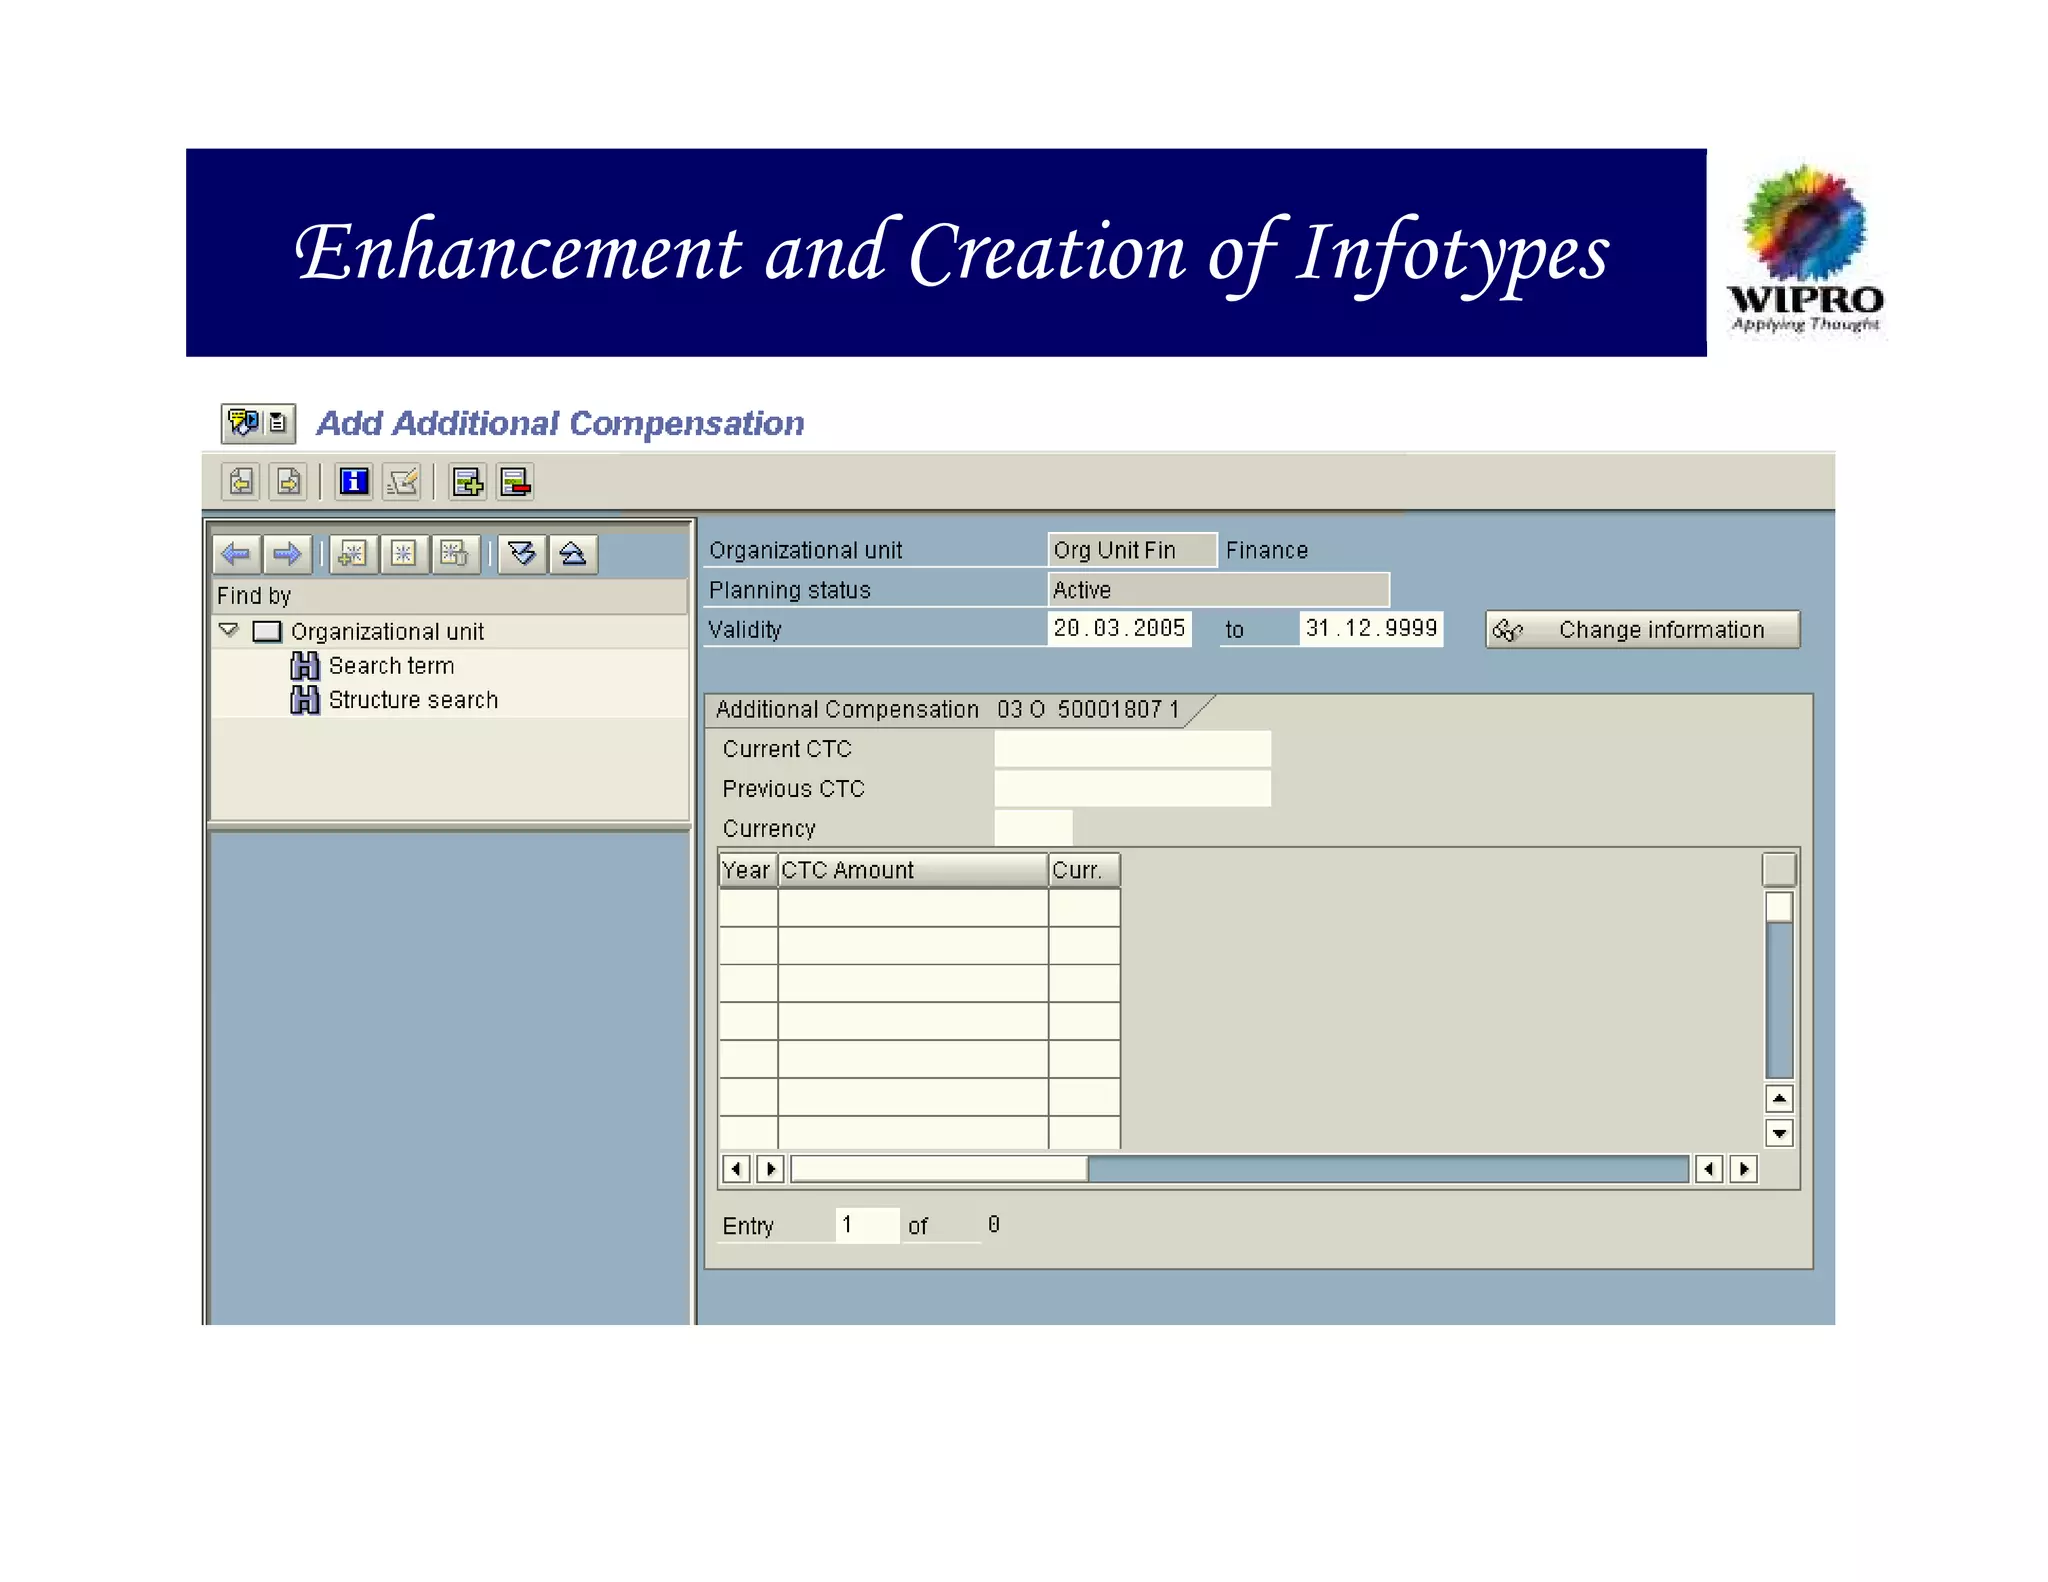Click the next record page icon
The height and width of the screenshot is (1582, 2048).
289,482
